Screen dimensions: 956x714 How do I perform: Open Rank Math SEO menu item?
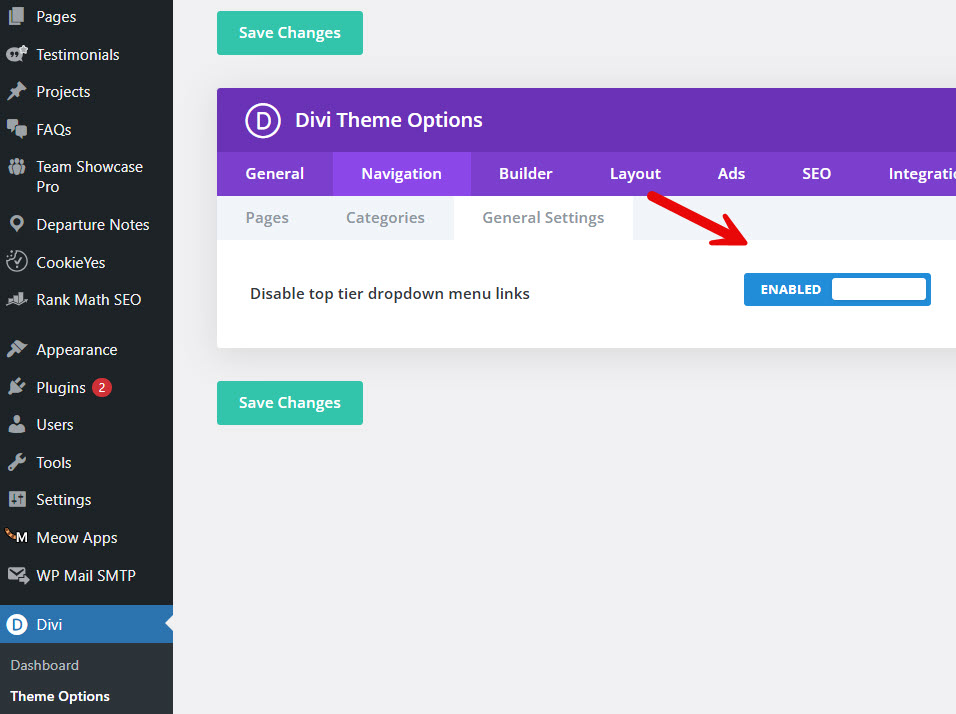click(x=89, y=300)
